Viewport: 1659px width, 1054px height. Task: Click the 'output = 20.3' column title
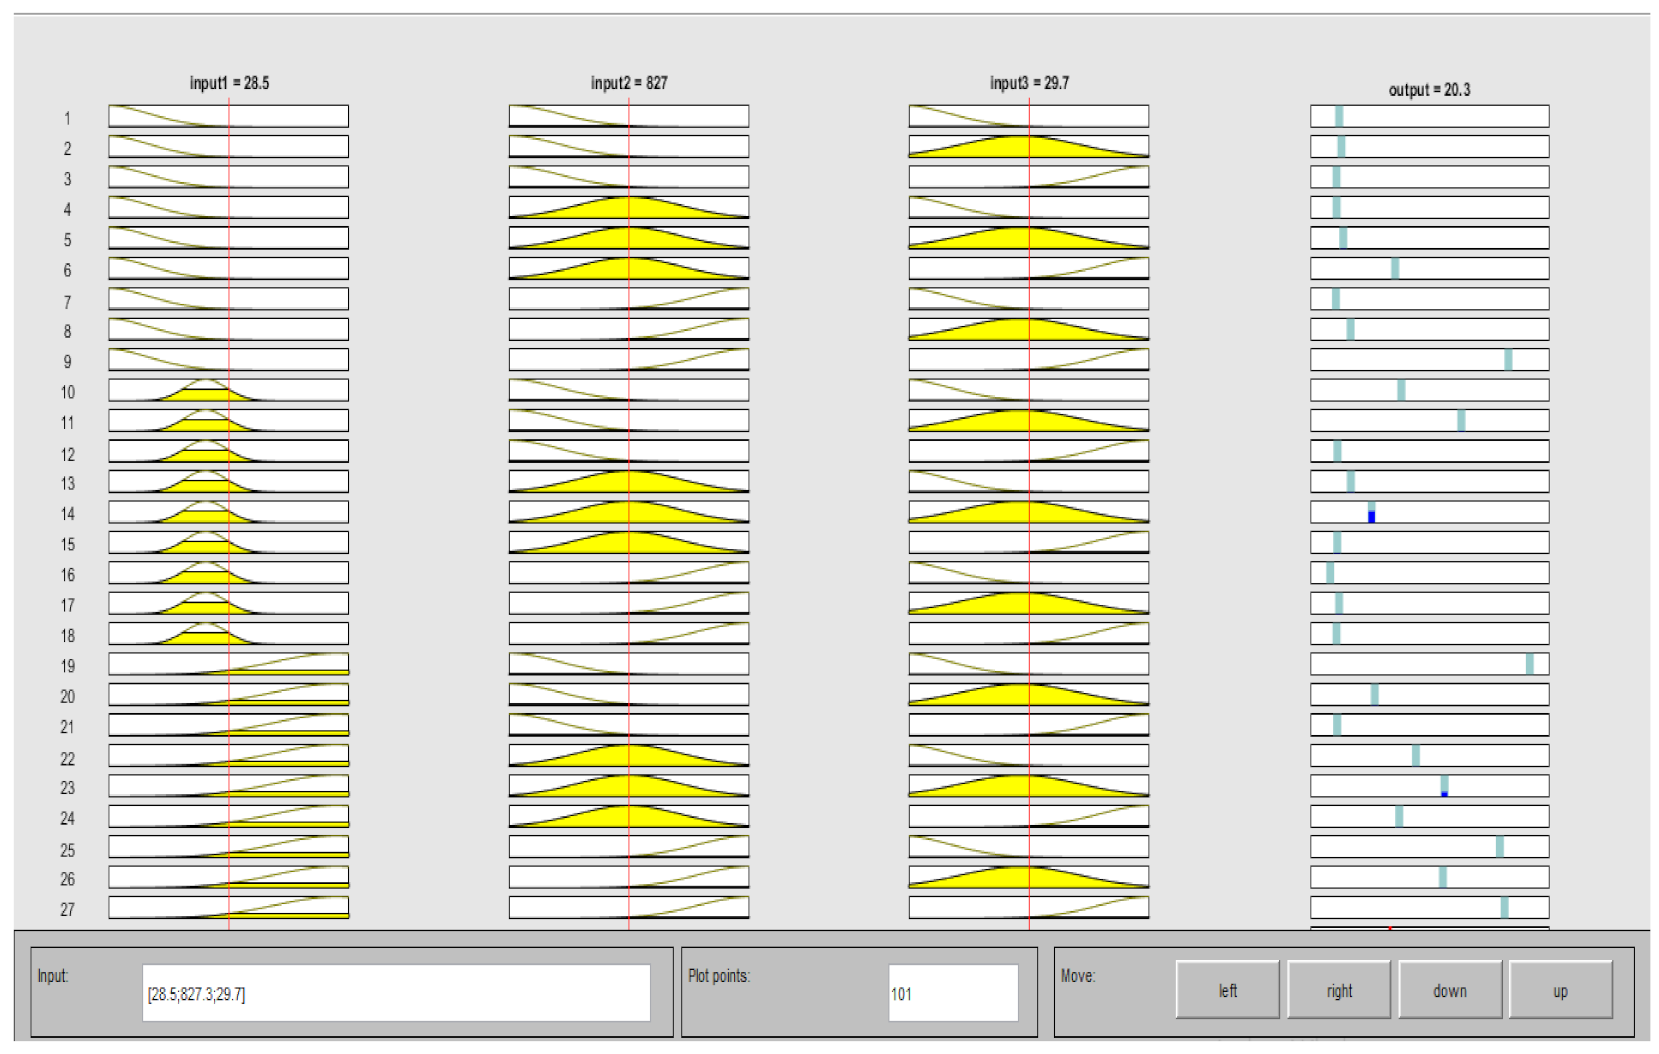pyautogui.click(x=1429, y=89)
